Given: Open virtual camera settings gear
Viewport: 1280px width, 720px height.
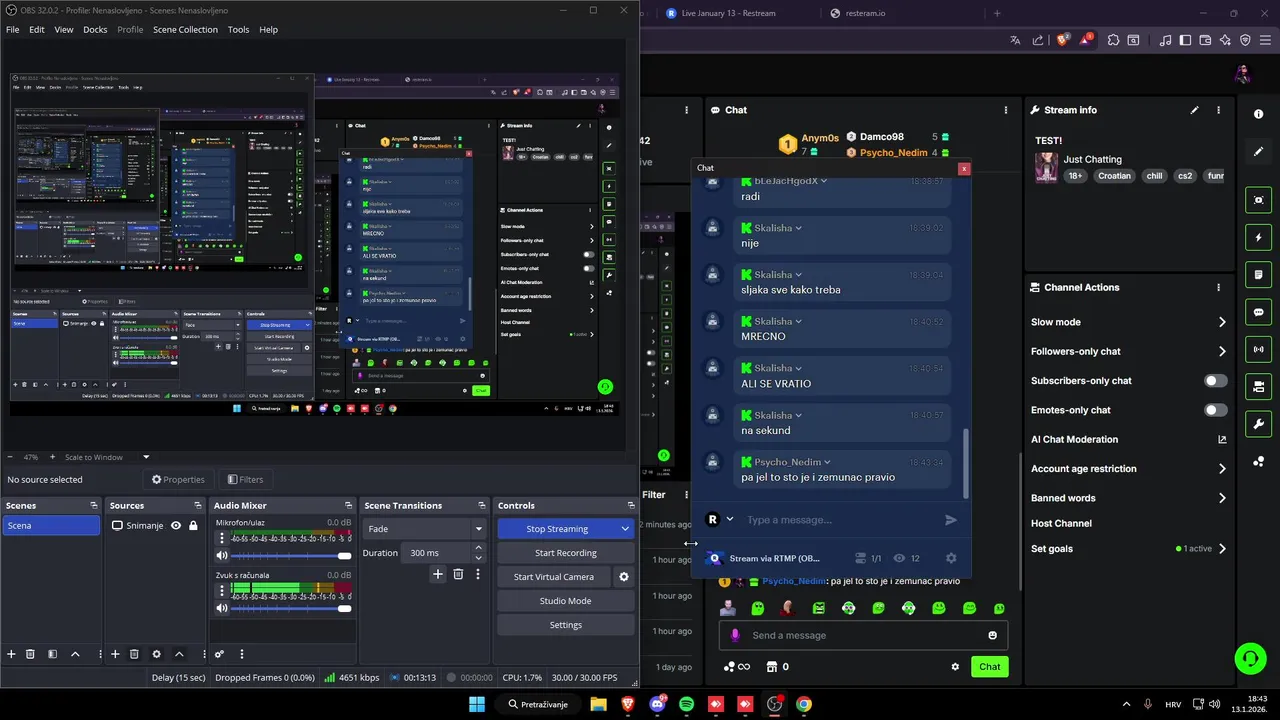Looking at the screenshot, I should 624,577.
